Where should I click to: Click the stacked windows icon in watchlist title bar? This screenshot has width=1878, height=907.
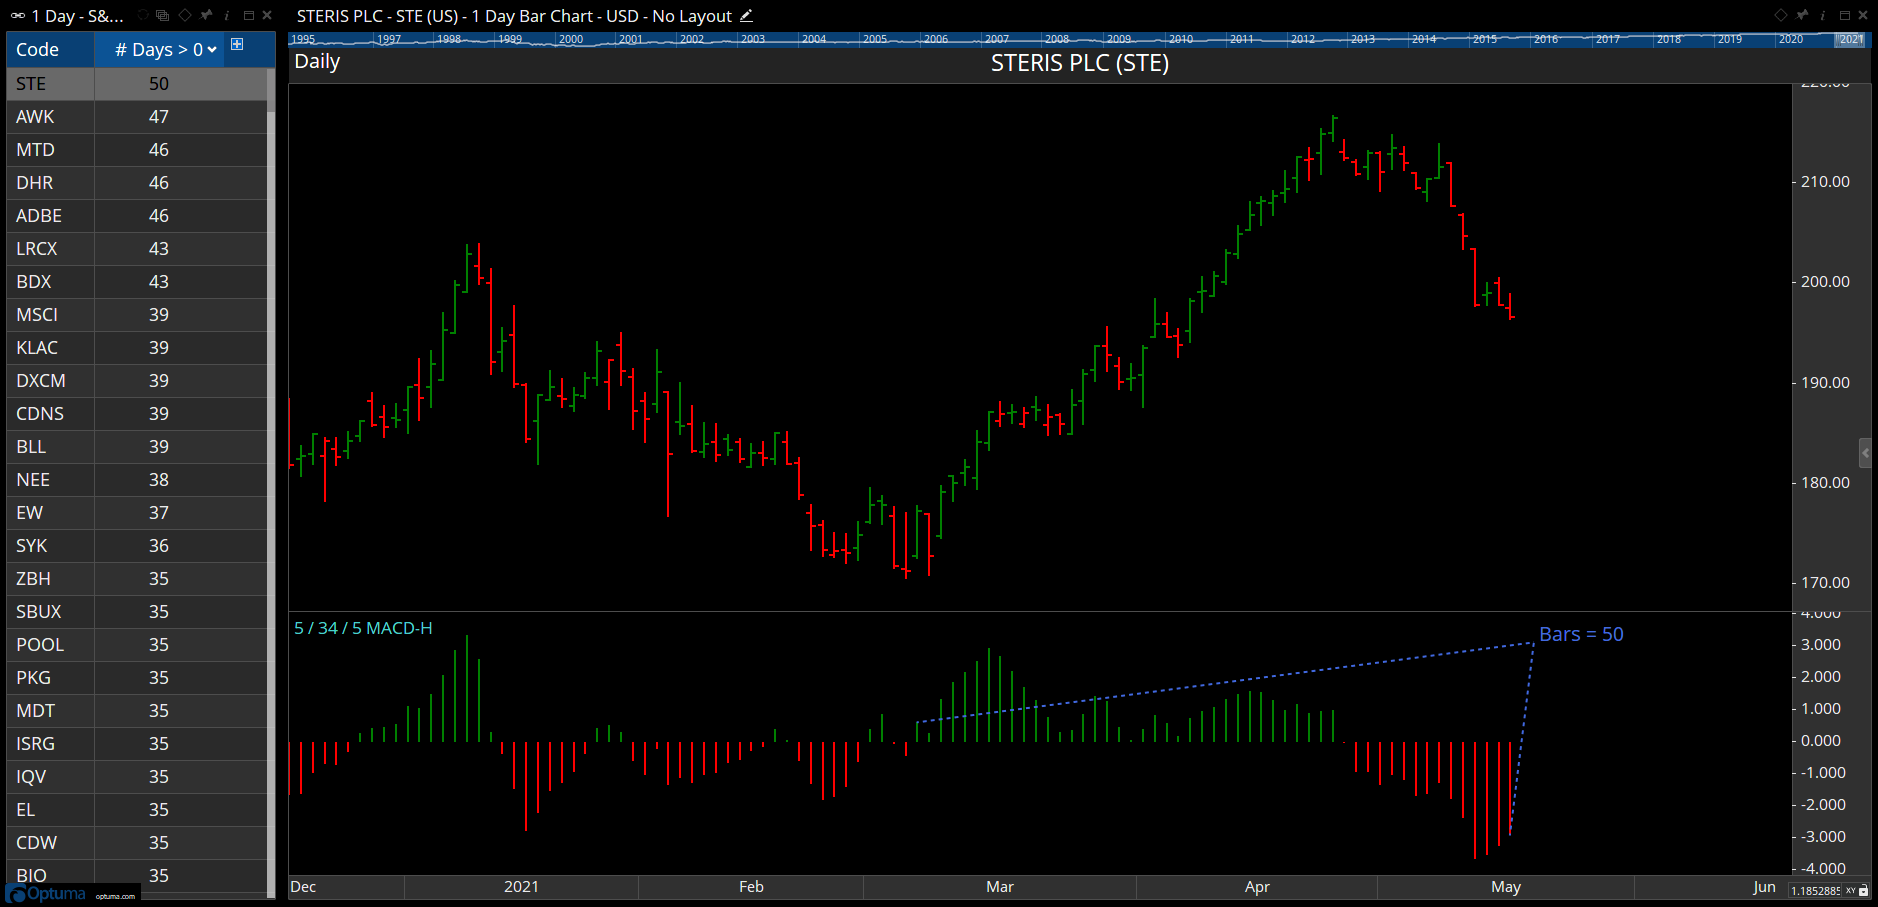163,15
